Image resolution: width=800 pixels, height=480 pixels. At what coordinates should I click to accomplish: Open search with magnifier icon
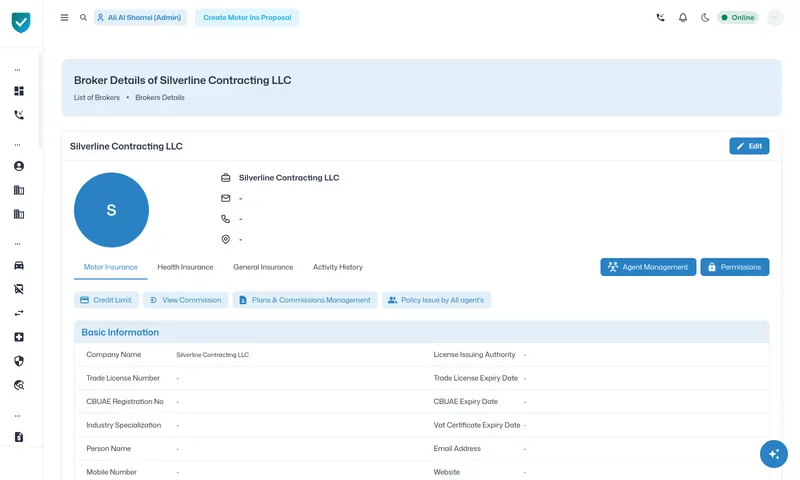(83, 17)
